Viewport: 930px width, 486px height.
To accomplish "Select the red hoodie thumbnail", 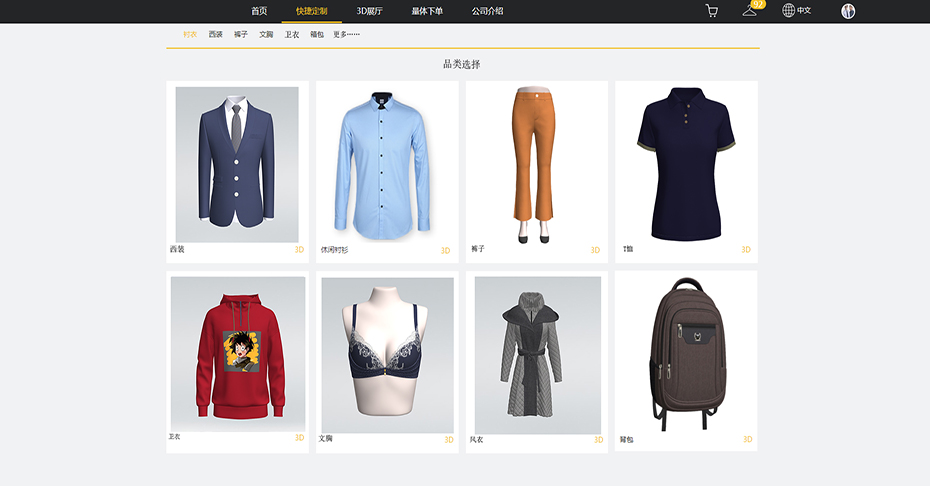I will pos(237,354).
